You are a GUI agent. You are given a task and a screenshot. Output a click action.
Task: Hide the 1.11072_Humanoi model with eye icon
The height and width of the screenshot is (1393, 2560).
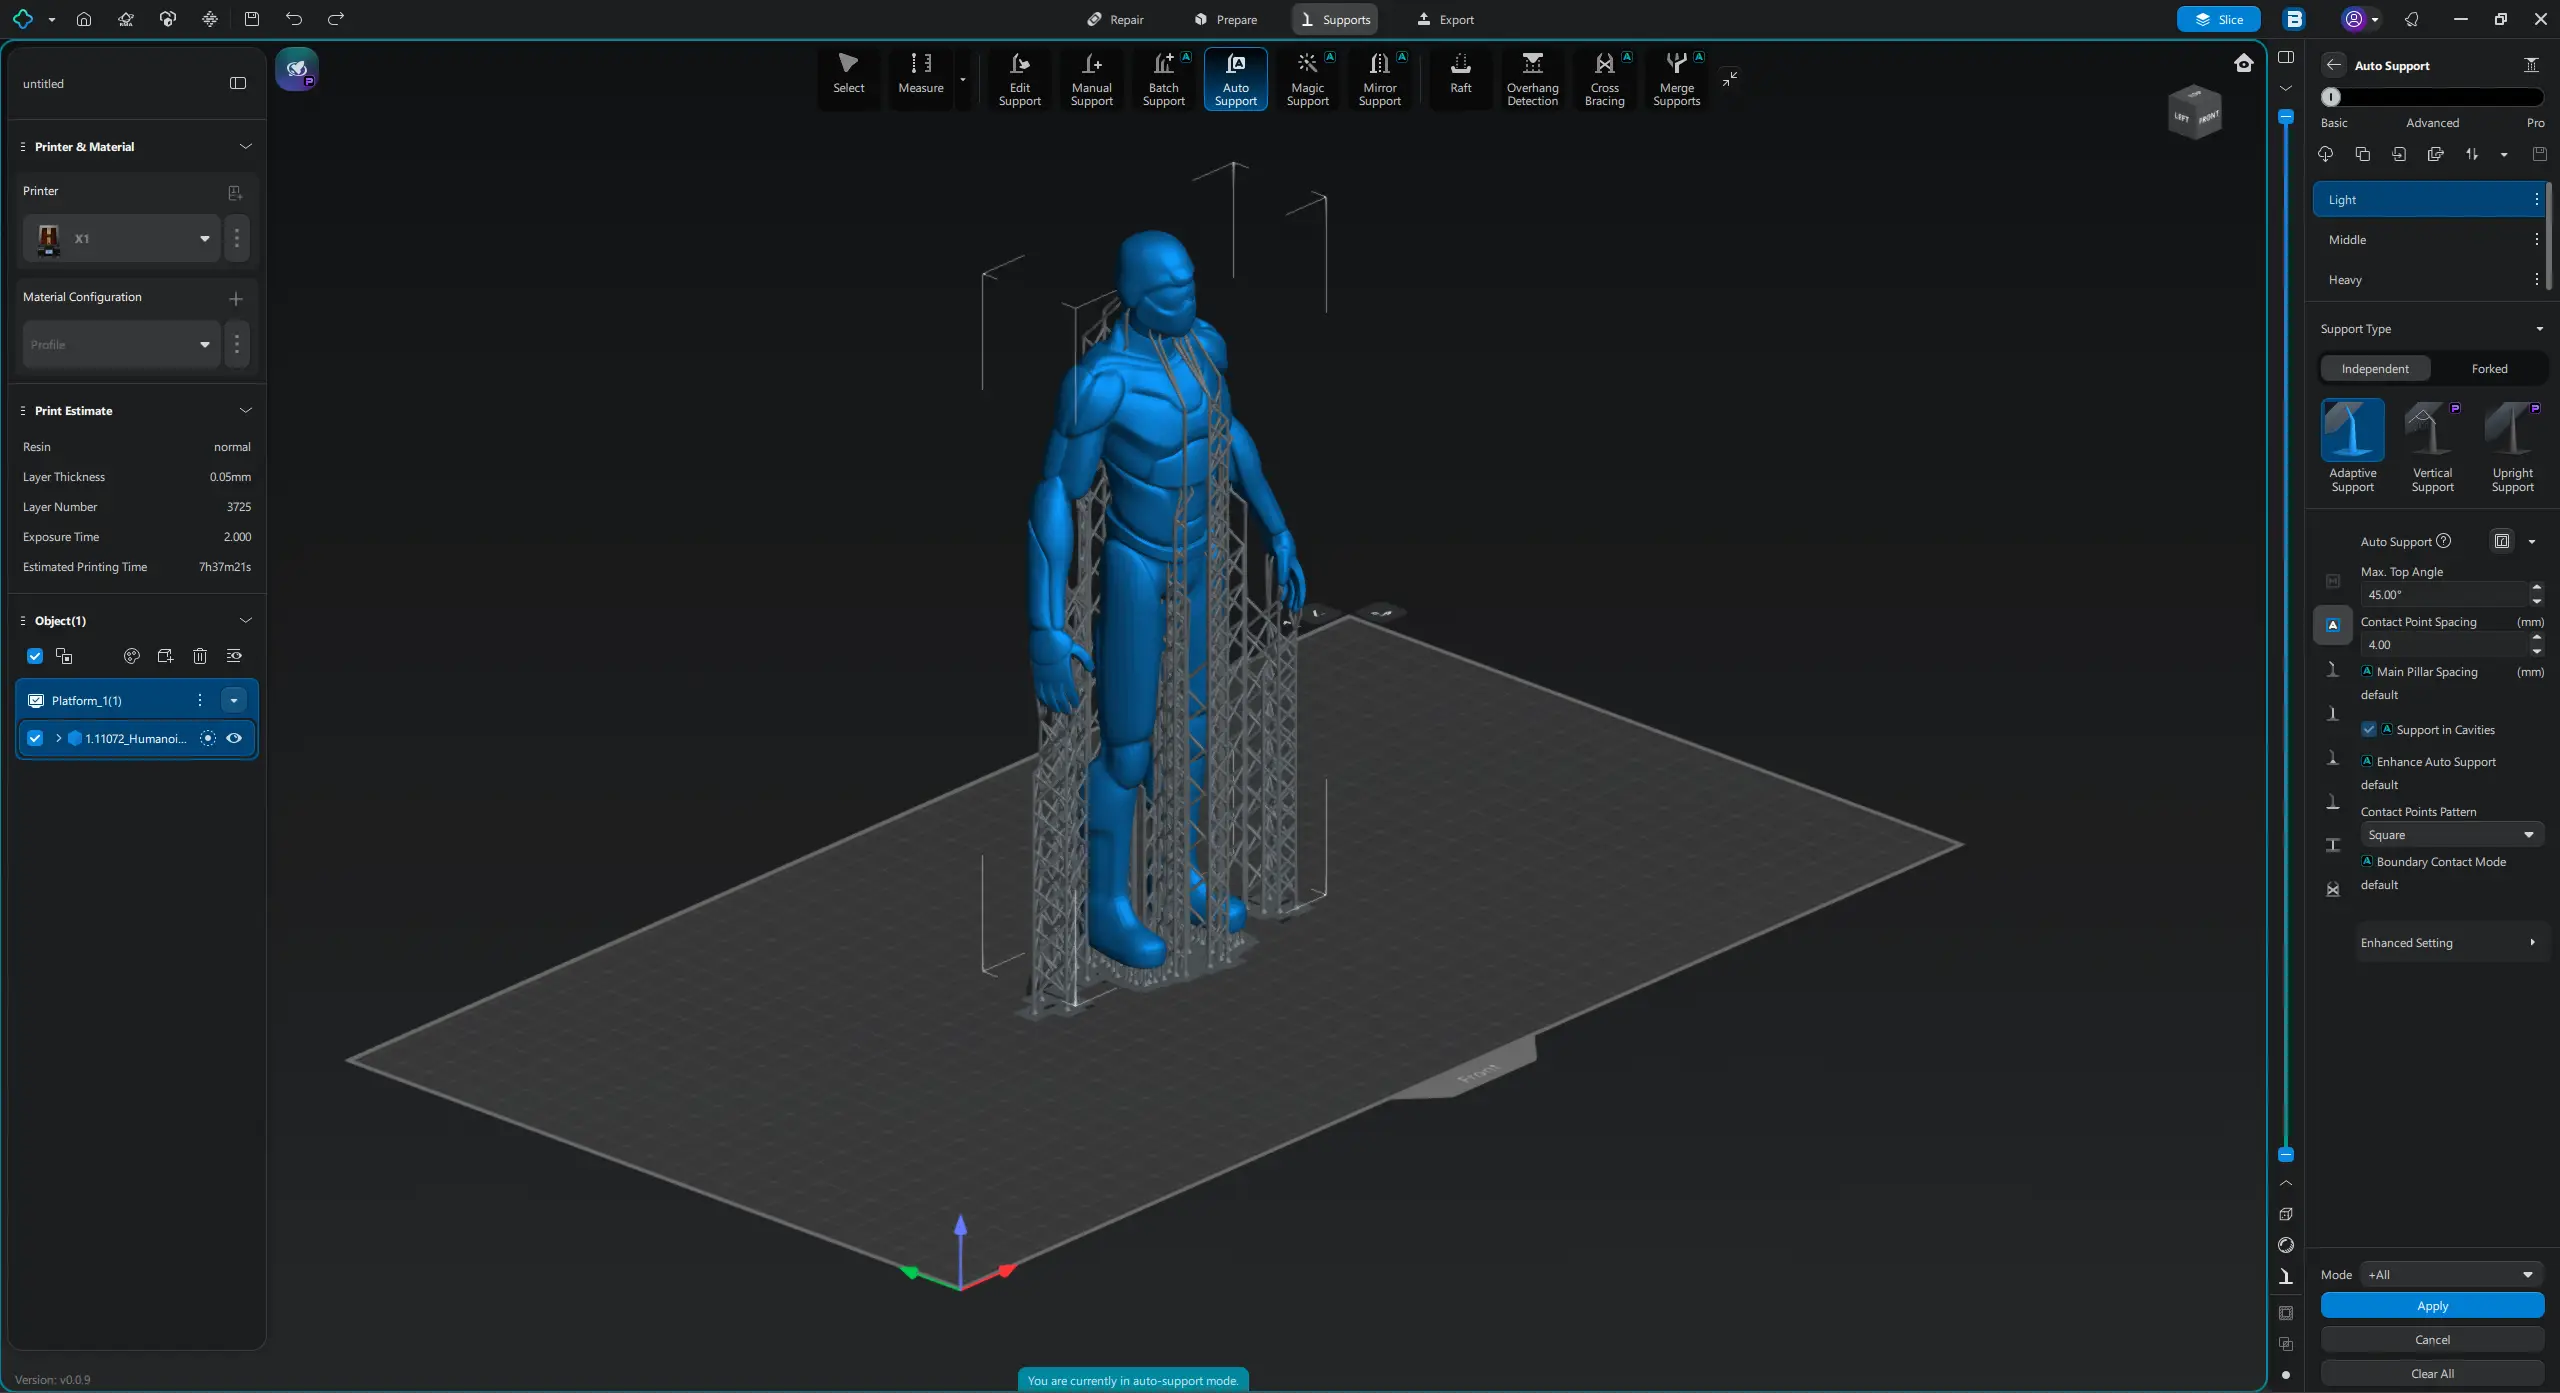tap(234, 738)
